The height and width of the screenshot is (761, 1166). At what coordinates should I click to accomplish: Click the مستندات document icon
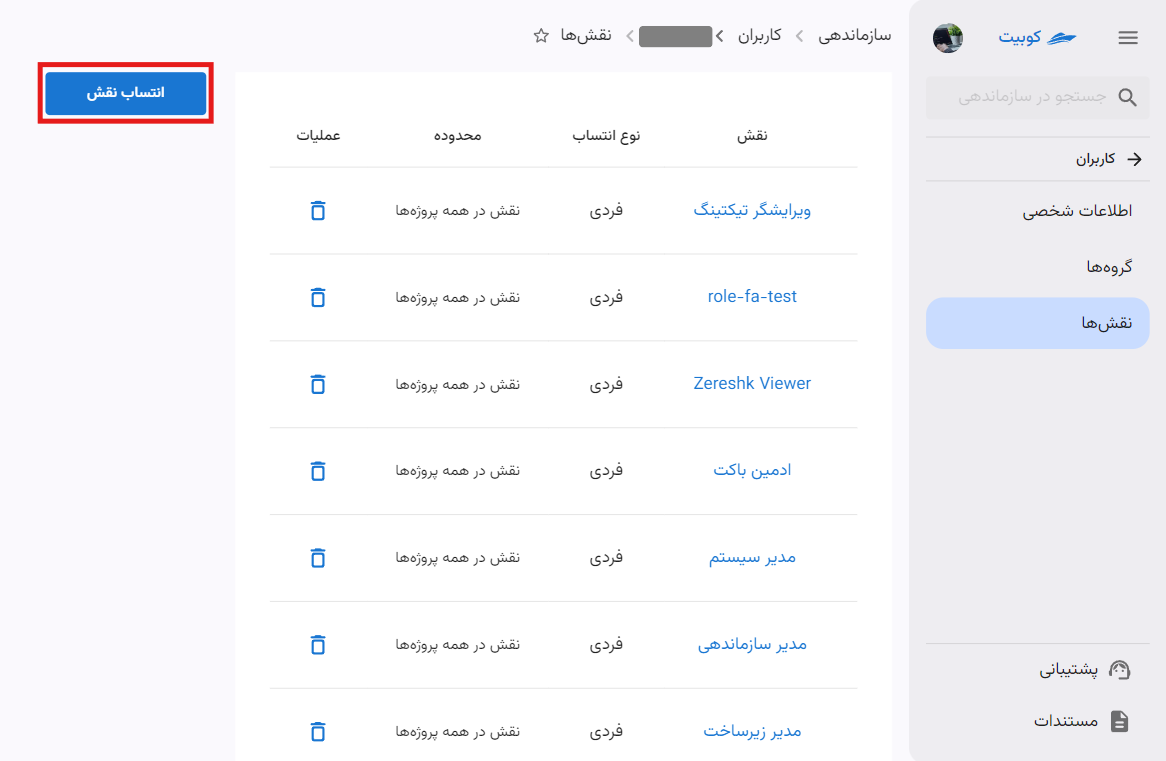[x=1119, y=721]
